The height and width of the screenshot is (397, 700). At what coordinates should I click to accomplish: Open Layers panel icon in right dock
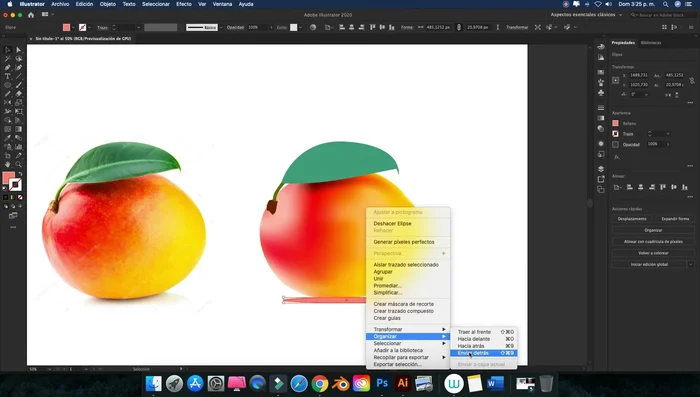point(601,169)
